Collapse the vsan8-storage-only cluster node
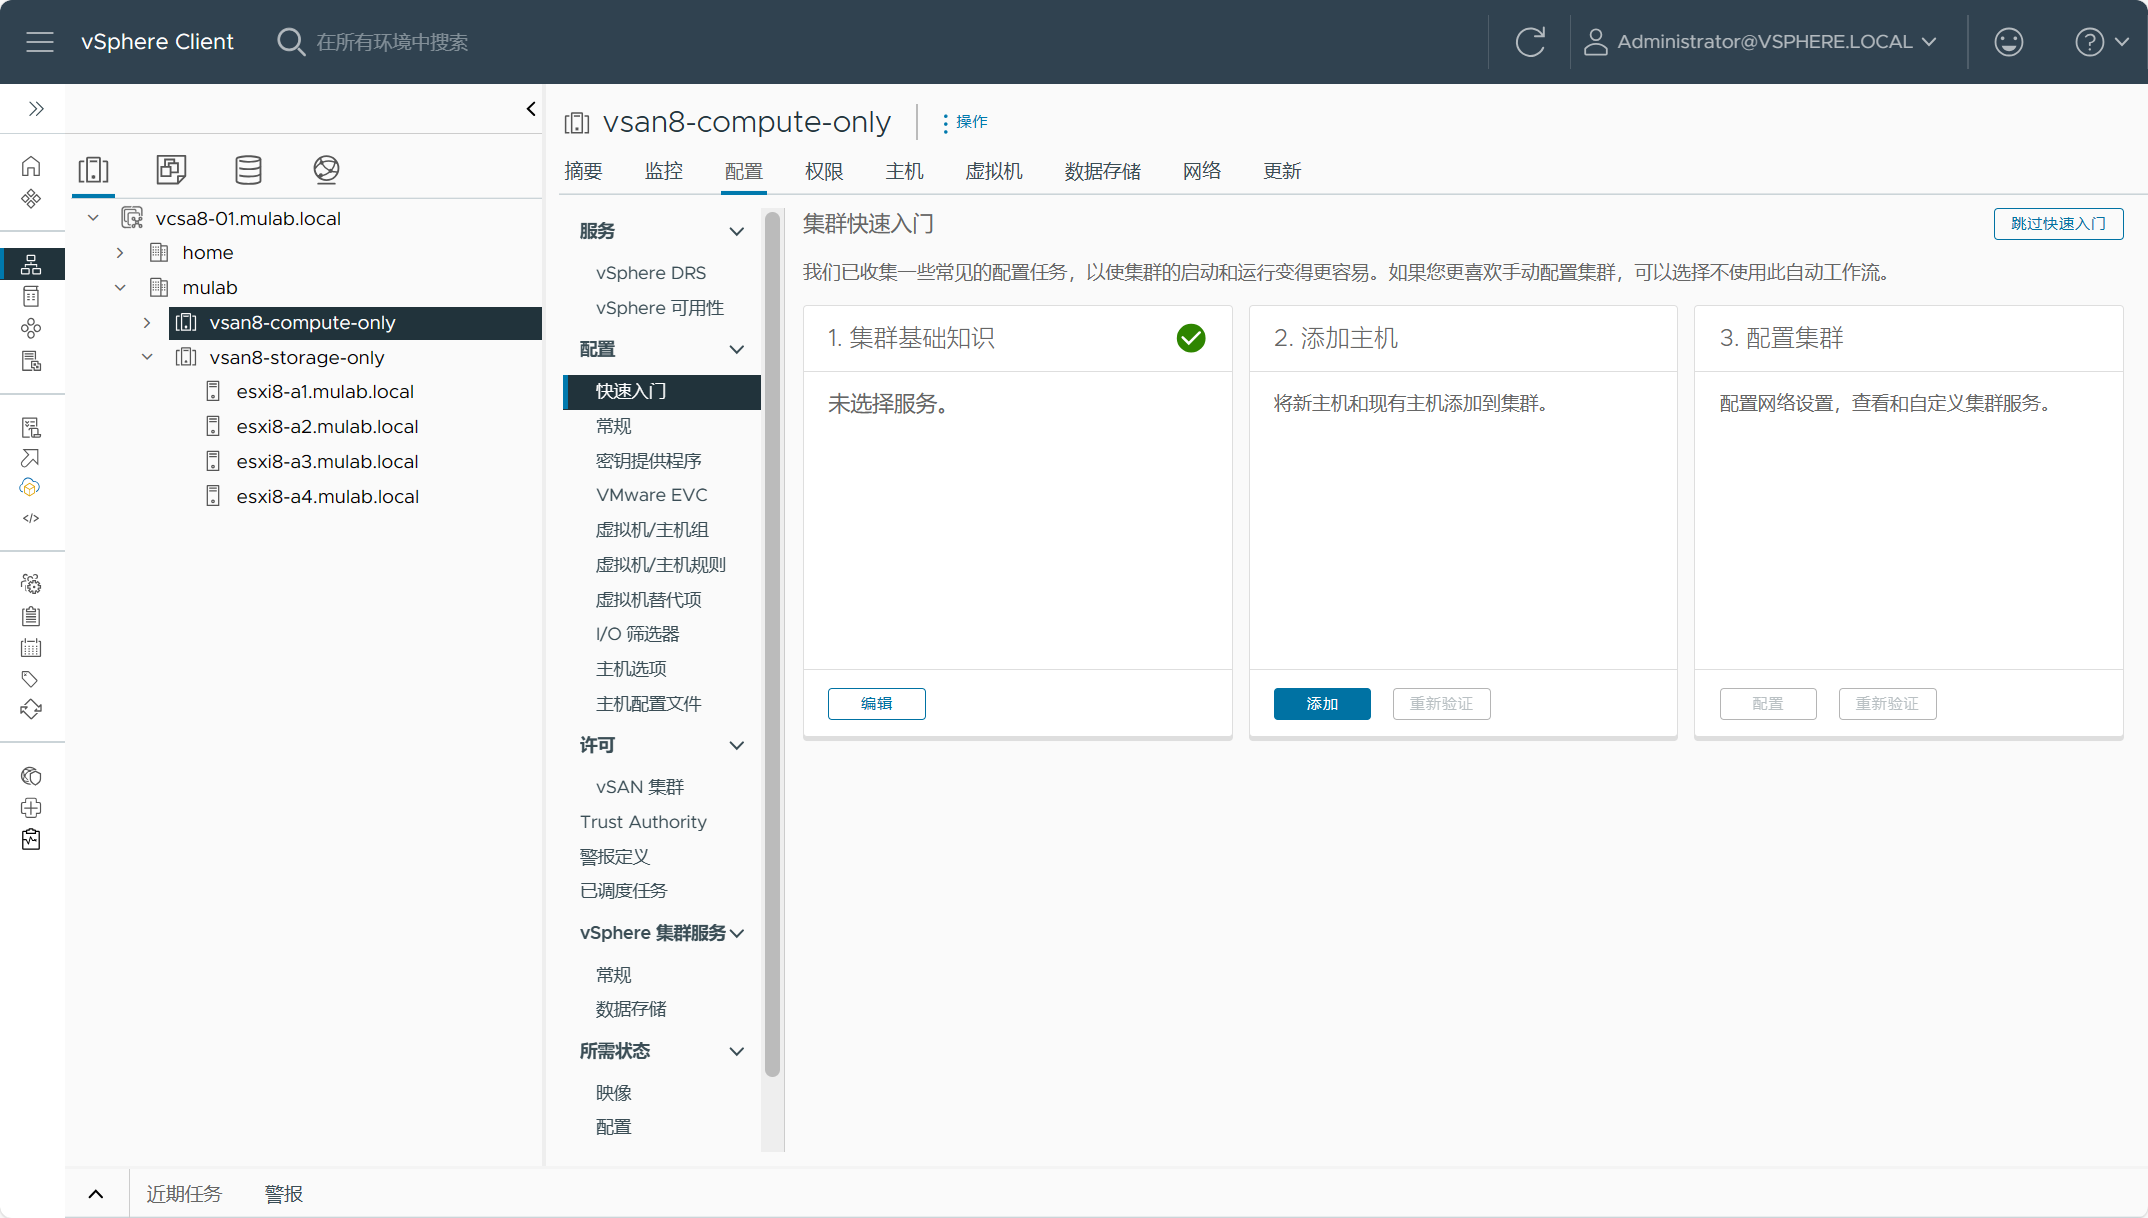 pyautogui.click(x=147, y=357)
